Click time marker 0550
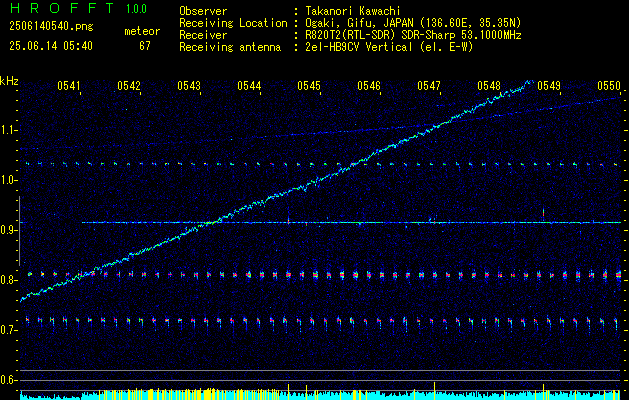The image size is (629, 400). tap(609, 85)
